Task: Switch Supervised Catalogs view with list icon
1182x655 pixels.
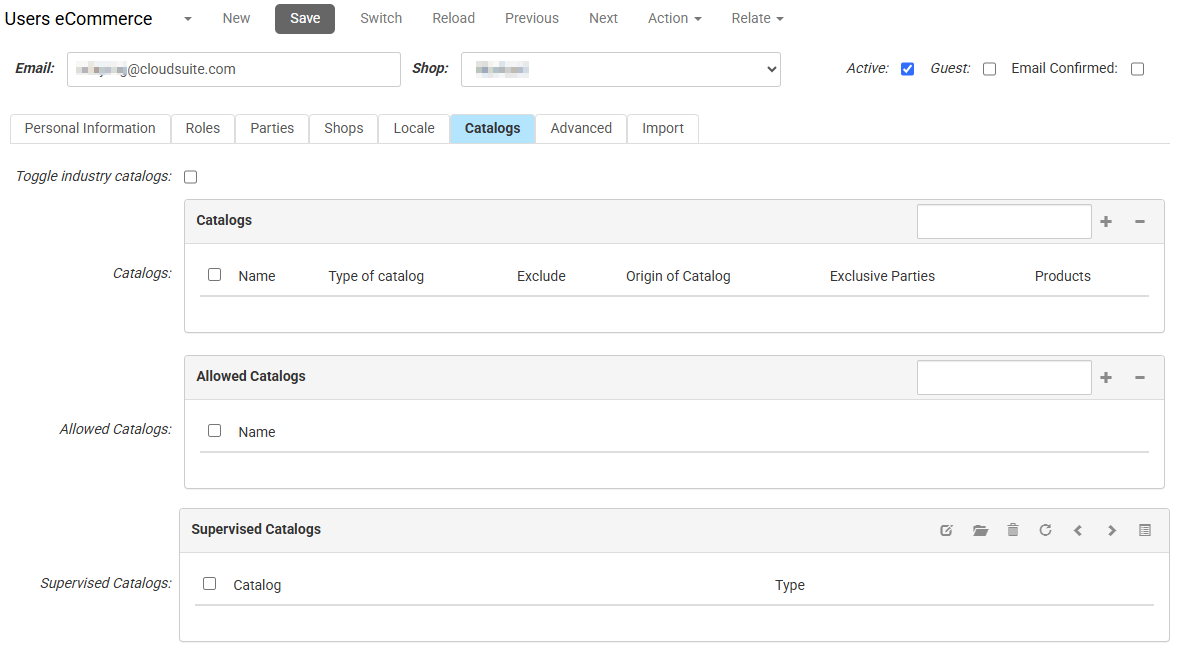Action: pos(1145,530)
